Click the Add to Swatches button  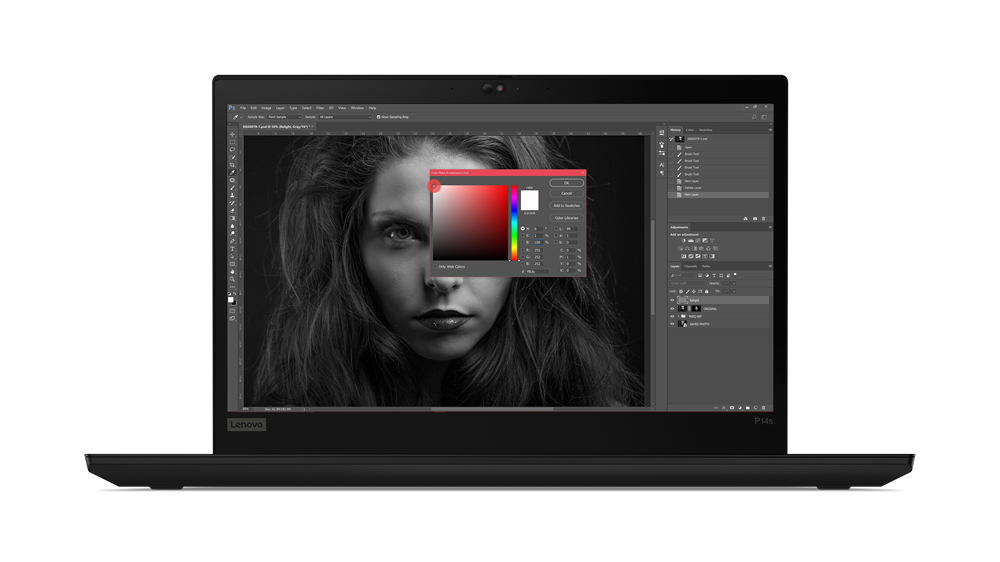pos(566,205)
